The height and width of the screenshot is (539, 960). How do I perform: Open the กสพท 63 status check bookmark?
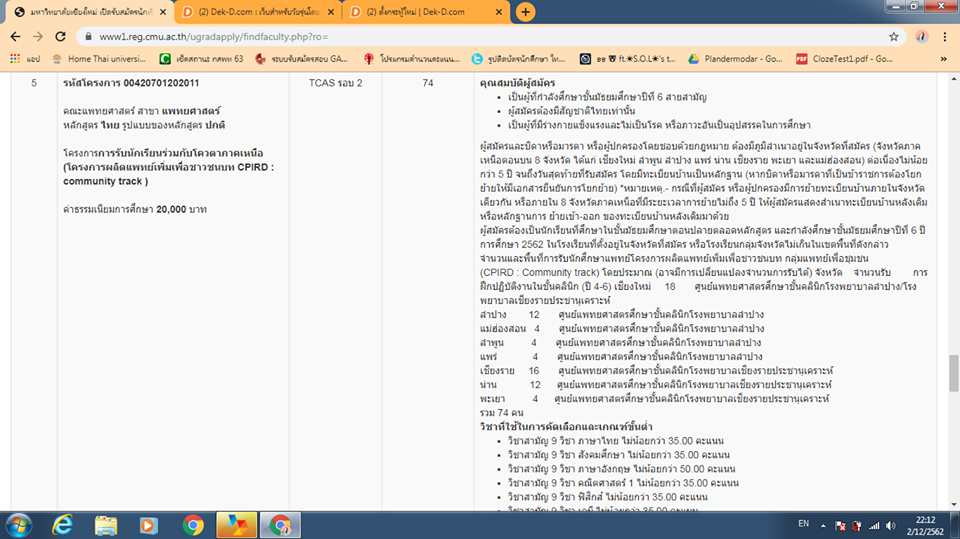(201, 59)
